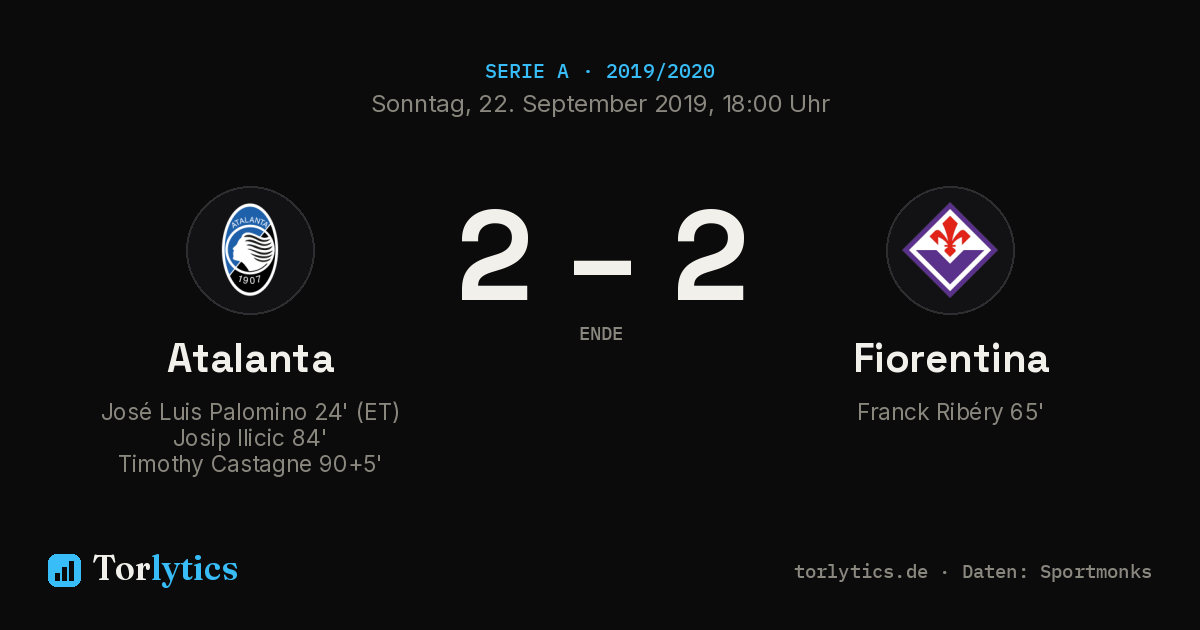The width and height of the screenshot is (1200, 630).
Task: Click the ENDE match status label
Action: [601, 334]
